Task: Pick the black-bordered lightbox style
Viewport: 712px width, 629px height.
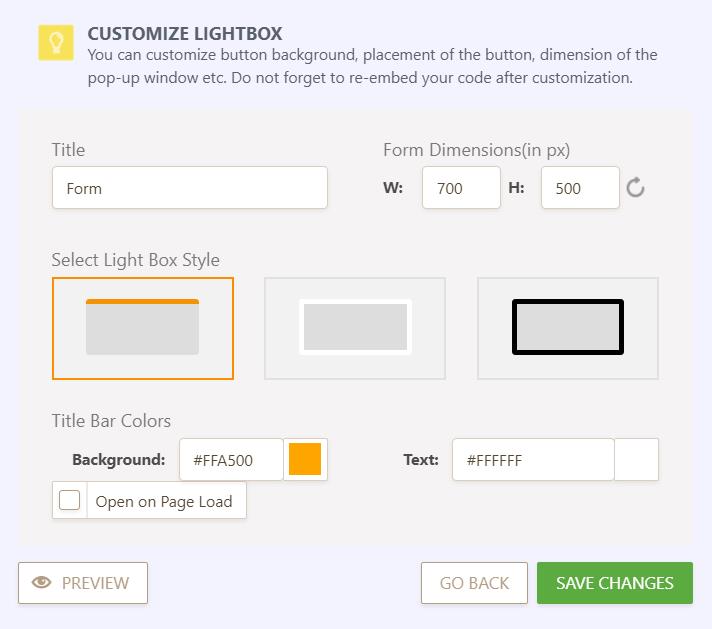Action: 568,328
